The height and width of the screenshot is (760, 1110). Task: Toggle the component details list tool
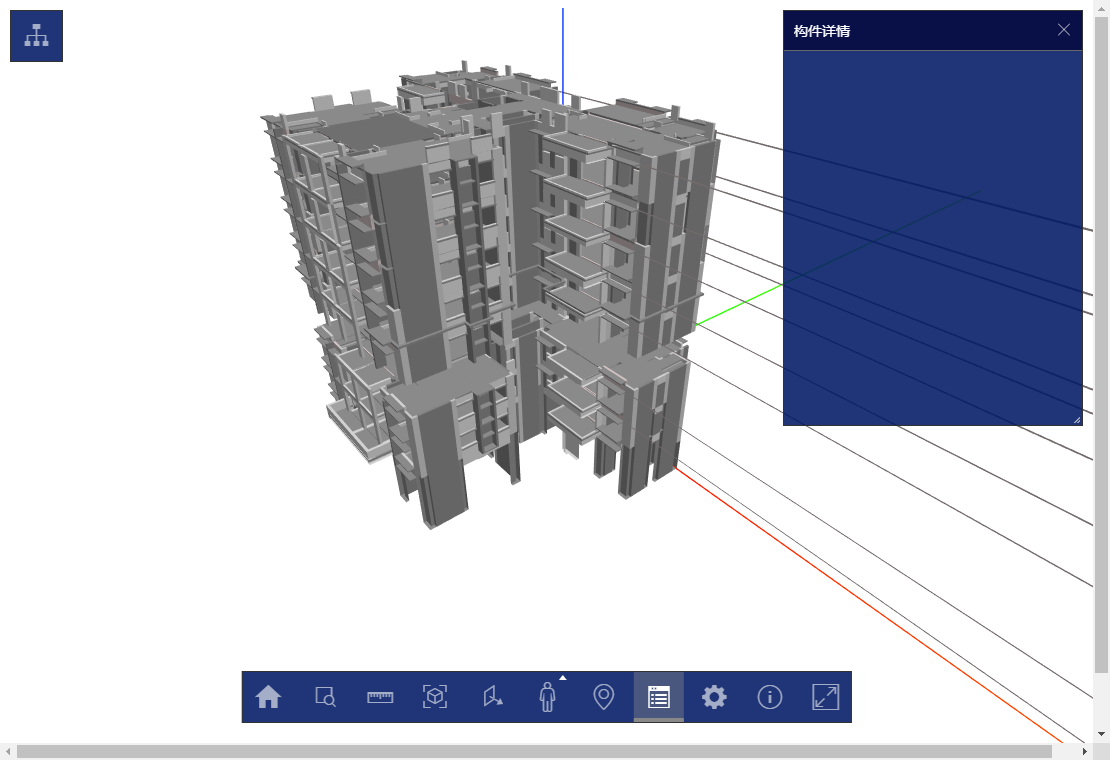click(x=658, y=697)
